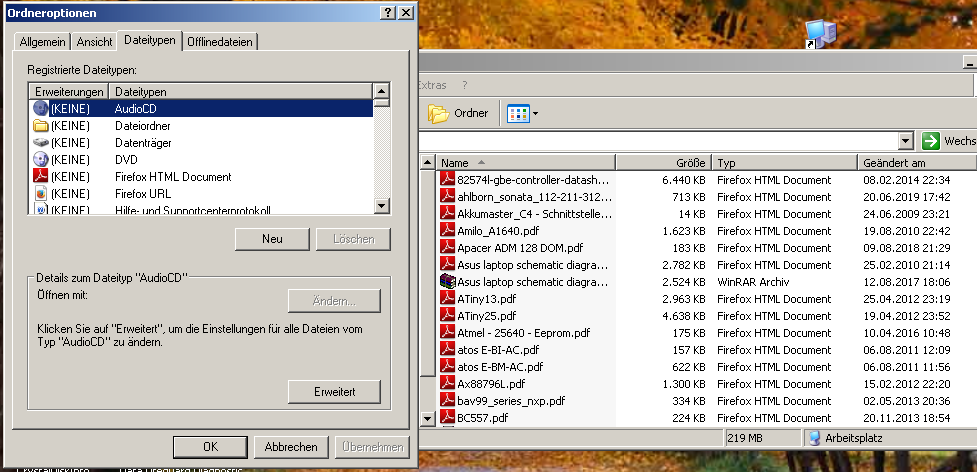Click the file type list scrollbar down arrow
This screenshot has height=472, width=977.
382,205
